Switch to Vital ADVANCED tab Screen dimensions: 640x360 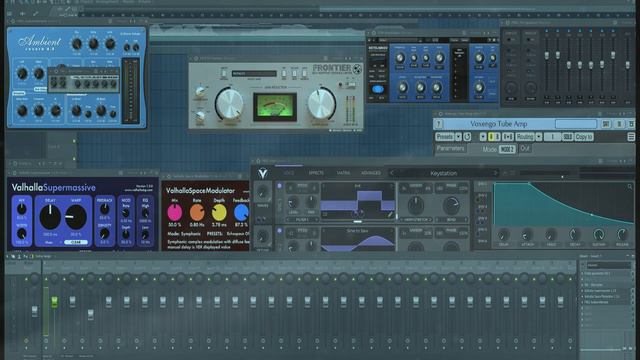tap(371, 173)
